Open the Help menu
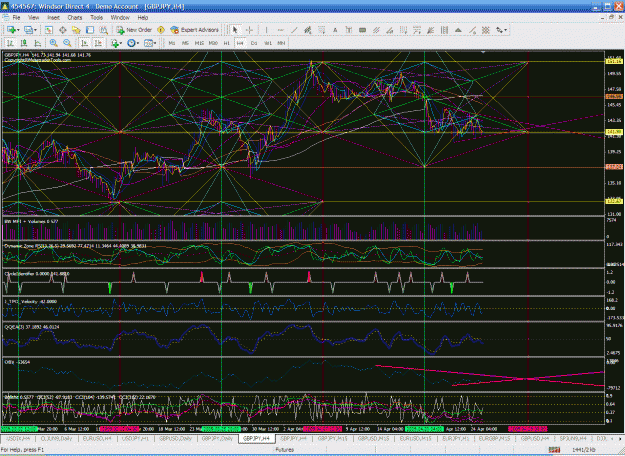 [x=143, y=18]
